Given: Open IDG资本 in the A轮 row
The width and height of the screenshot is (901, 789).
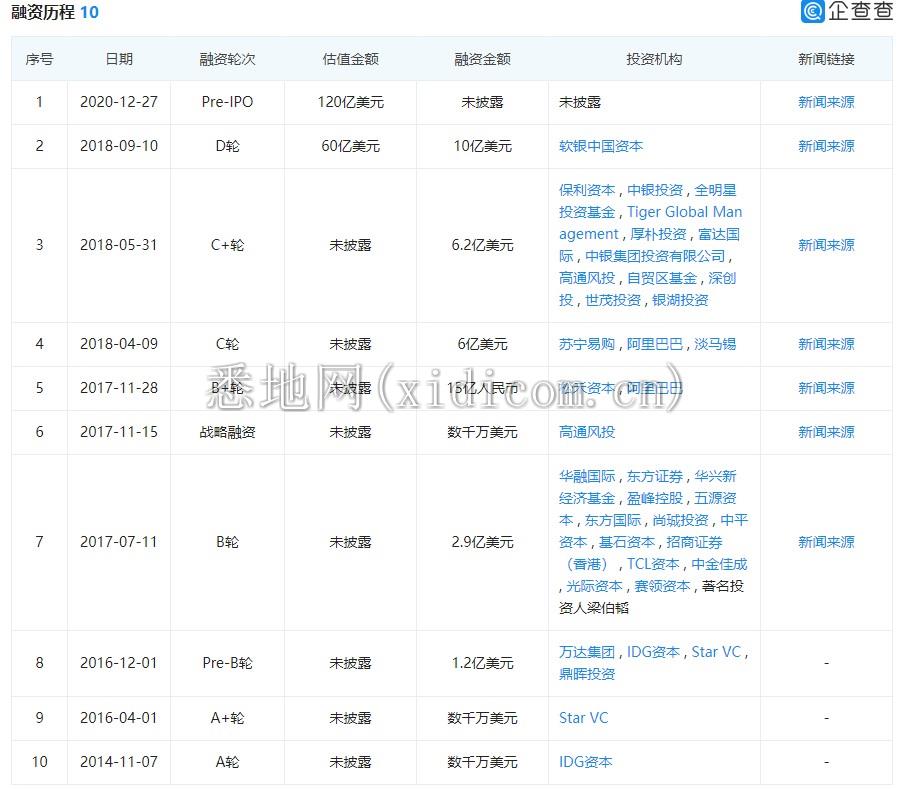Looking at the screenshot, I should (x=586, y=762).
